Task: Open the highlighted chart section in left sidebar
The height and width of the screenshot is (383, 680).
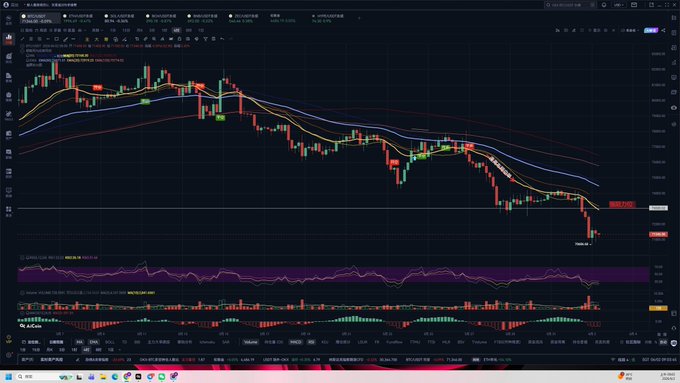Action: pyautogui.click(x=9, y=39)
